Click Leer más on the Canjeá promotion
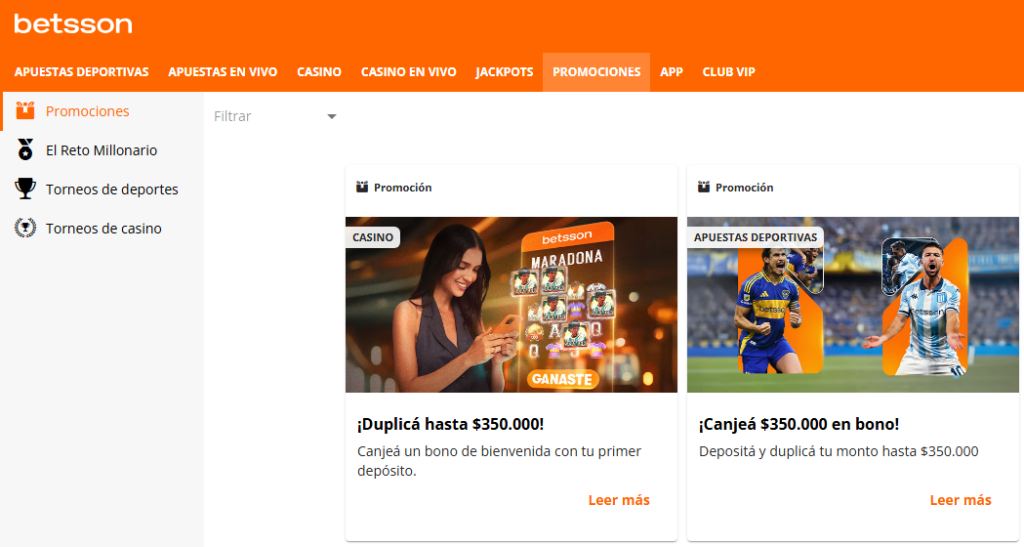This screenshot has width=1024, height=547. point(960,500)
